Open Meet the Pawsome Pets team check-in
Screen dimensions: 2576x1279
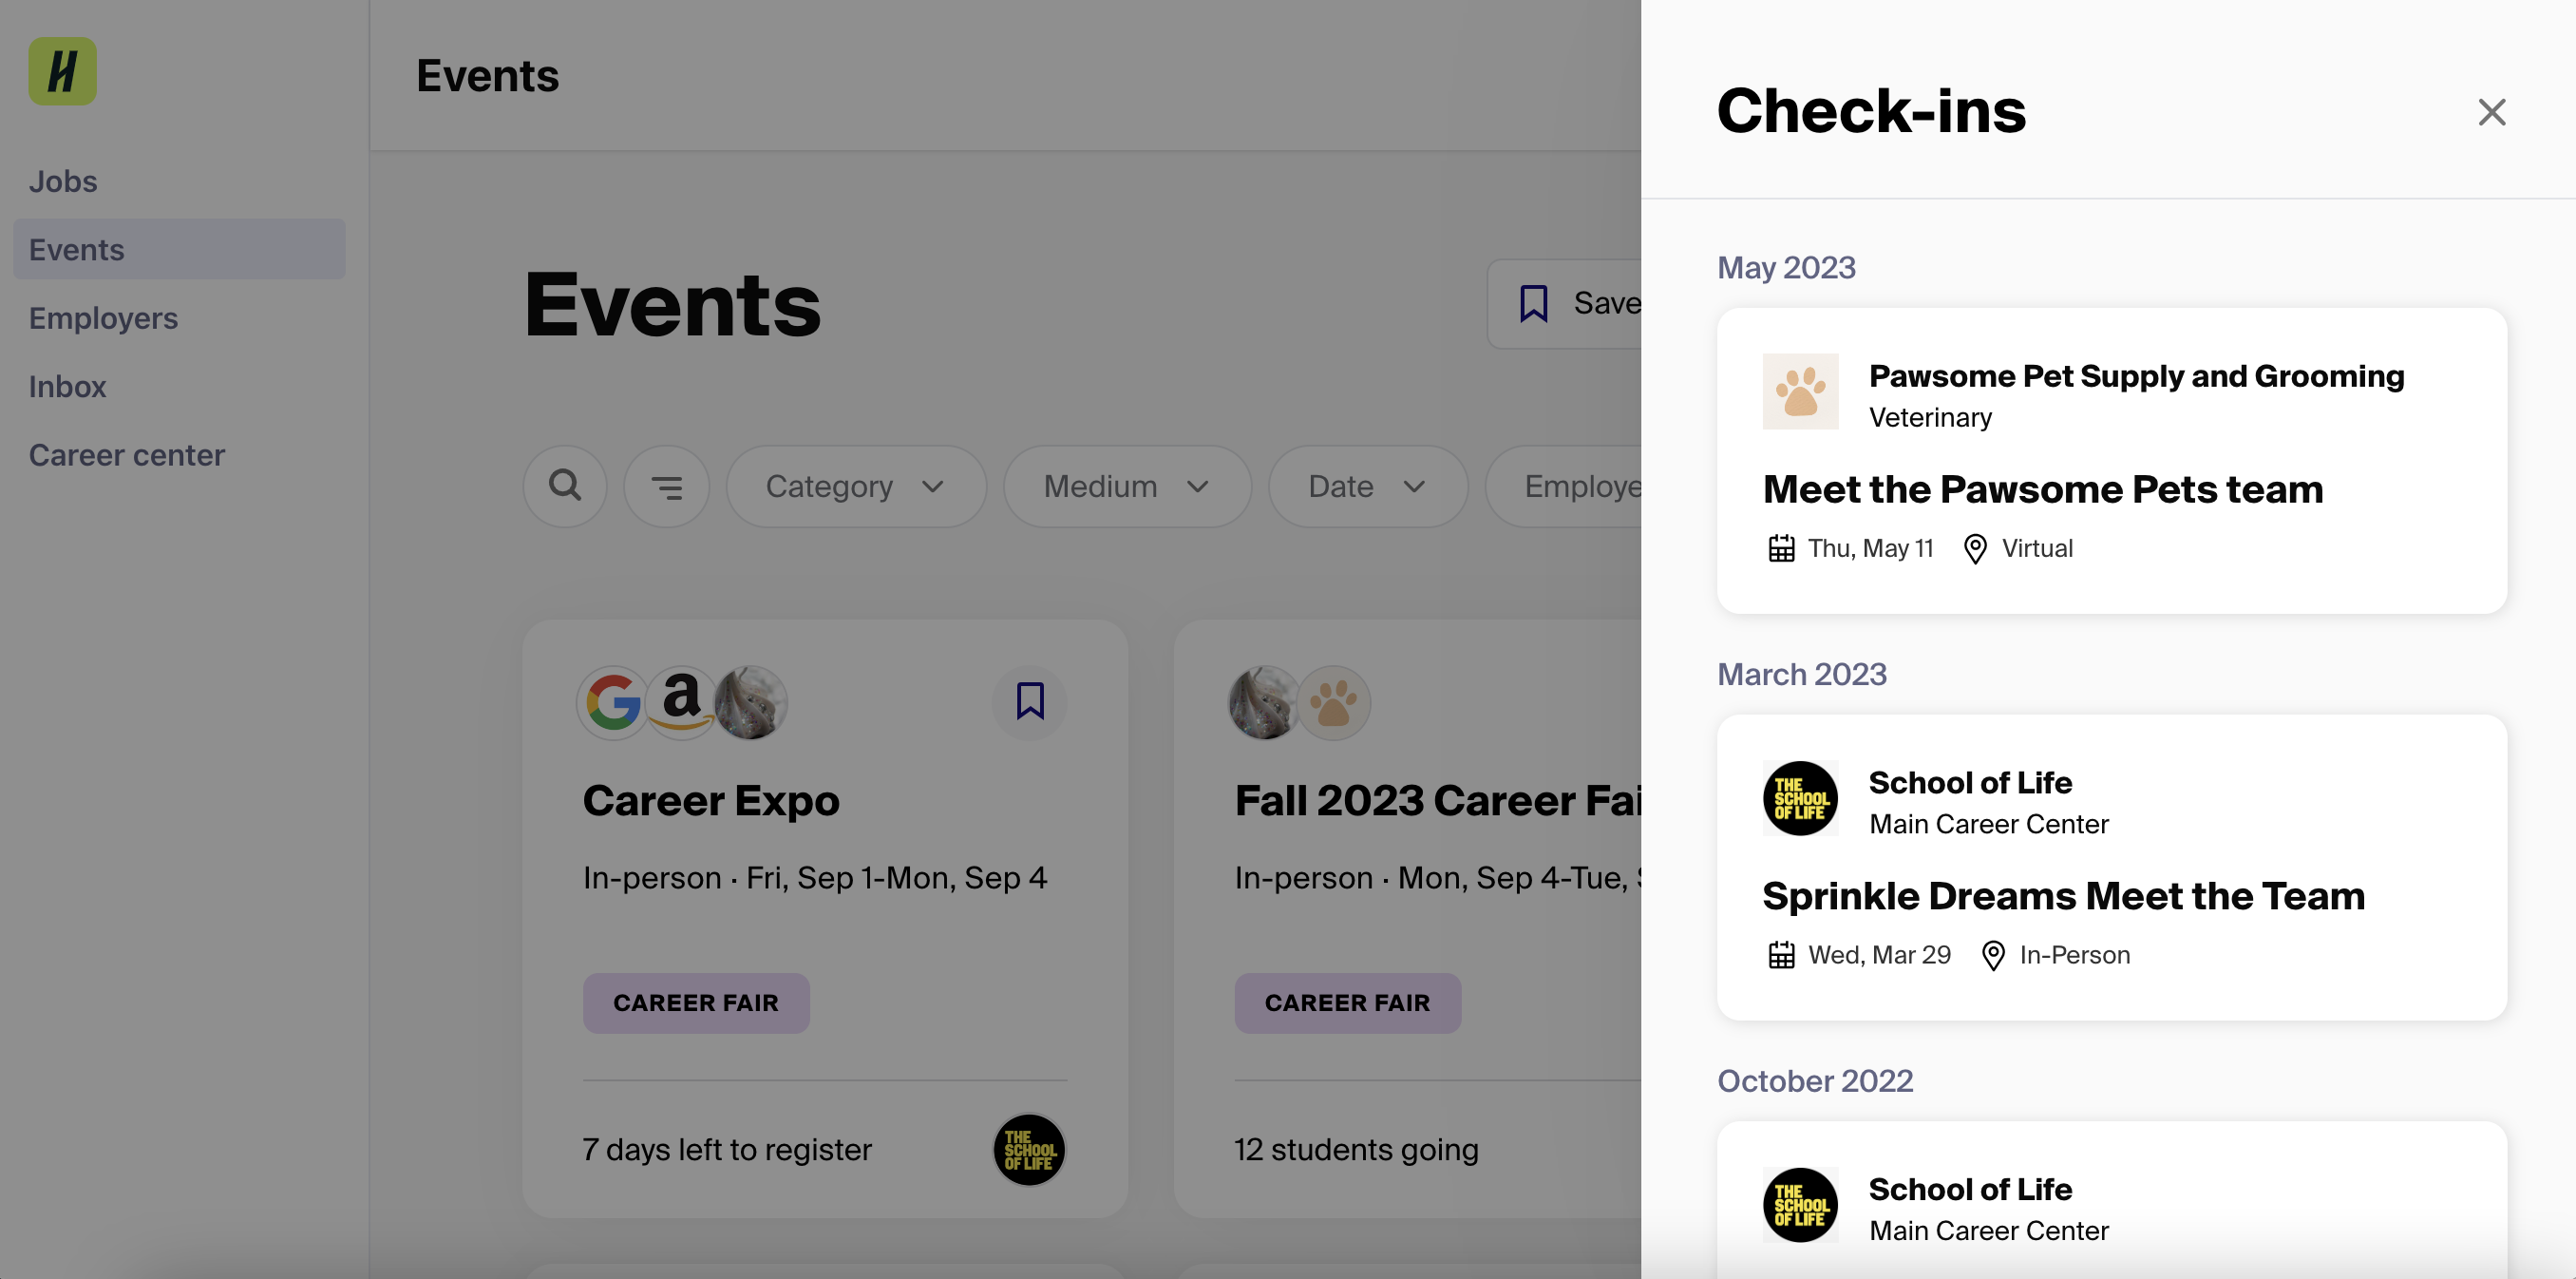[x=2042, y=489]
